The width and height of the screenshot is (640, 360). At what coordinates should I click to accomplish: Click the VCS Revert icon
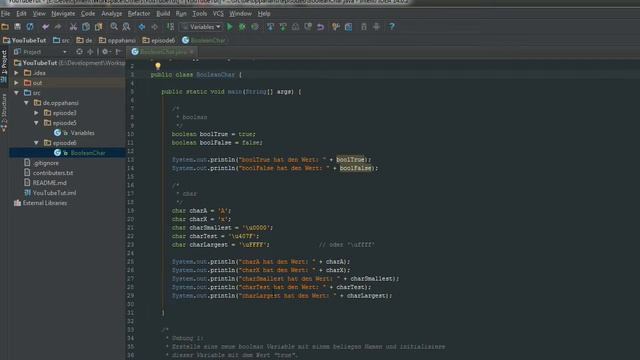[321, 27]
